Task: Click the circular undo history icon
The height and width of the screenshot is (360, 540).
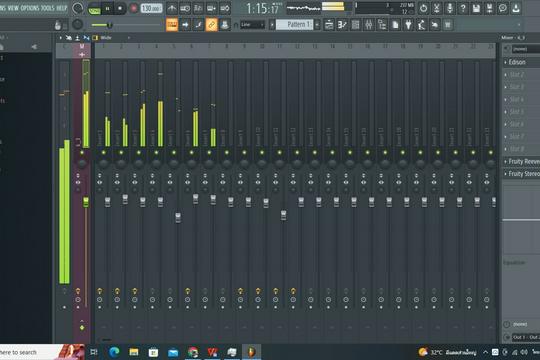Action: click(423, 8)
